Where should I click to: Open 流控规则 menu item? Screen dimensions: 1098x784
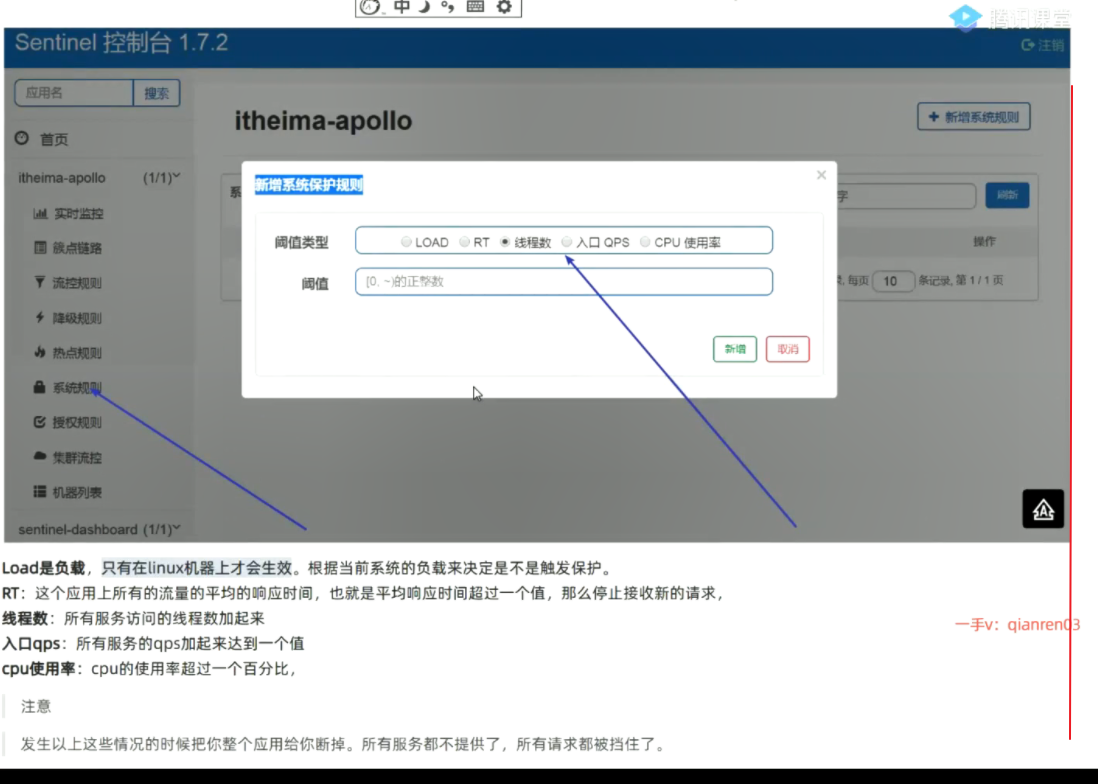click(77, 283)
